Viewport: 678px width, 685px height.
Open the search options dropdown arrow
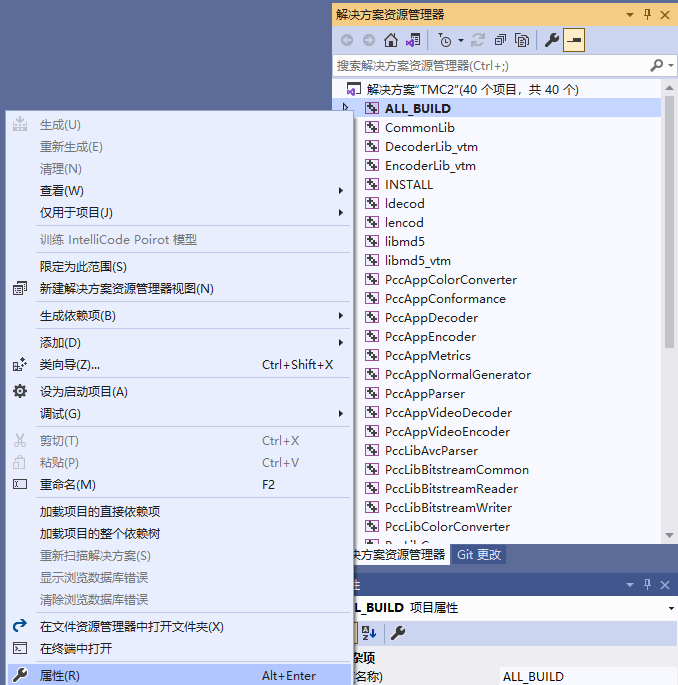coord(671,66)
